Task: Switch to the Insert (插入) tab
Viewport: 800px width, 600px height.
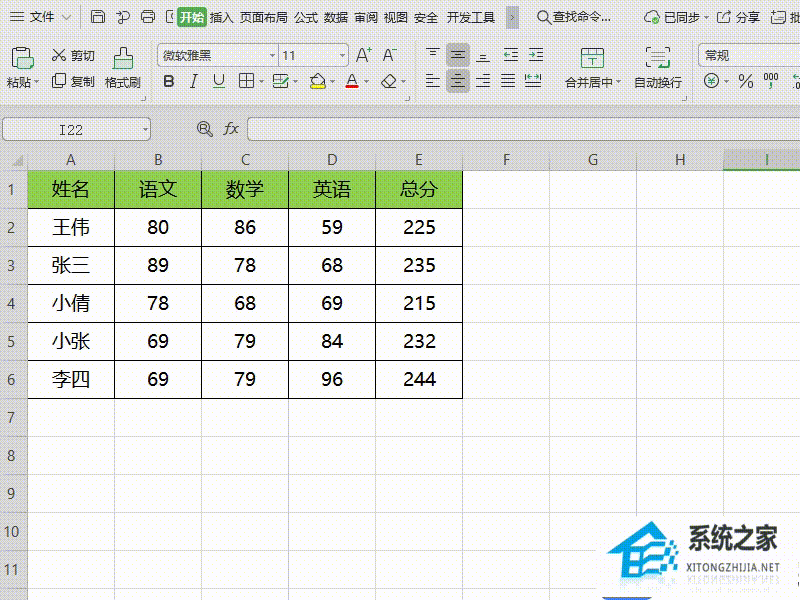Action: pos(221,17)
